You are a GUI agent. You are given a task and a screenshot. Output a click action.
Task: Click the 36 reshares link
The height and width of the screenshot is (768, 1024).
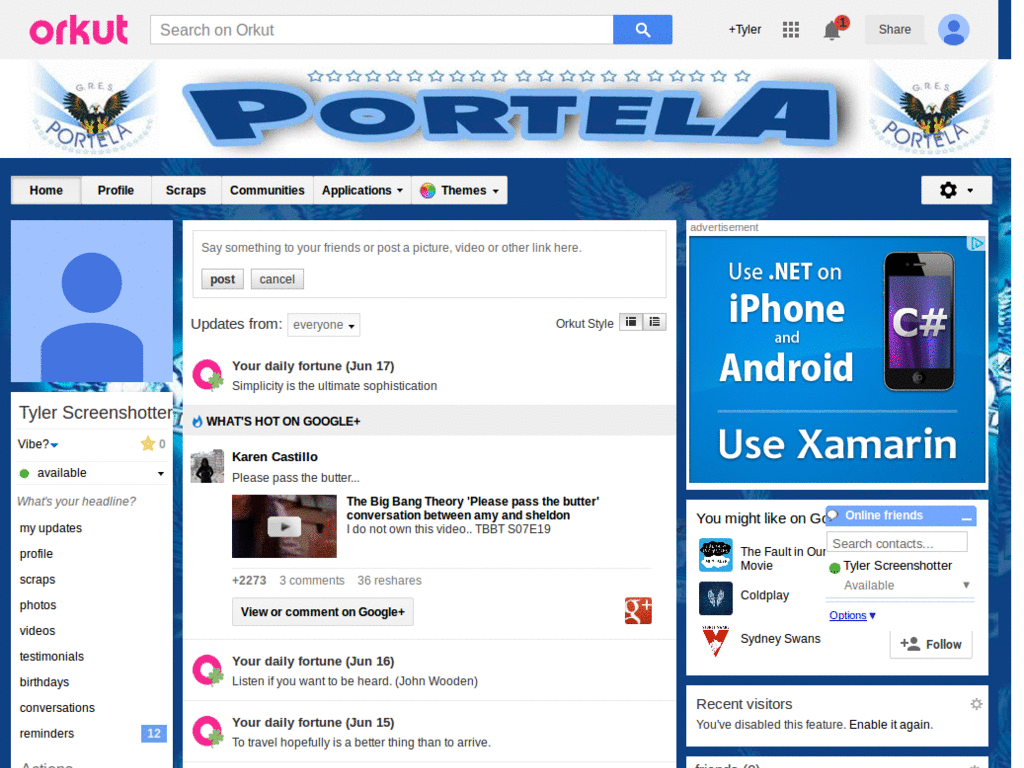[389, 581]
